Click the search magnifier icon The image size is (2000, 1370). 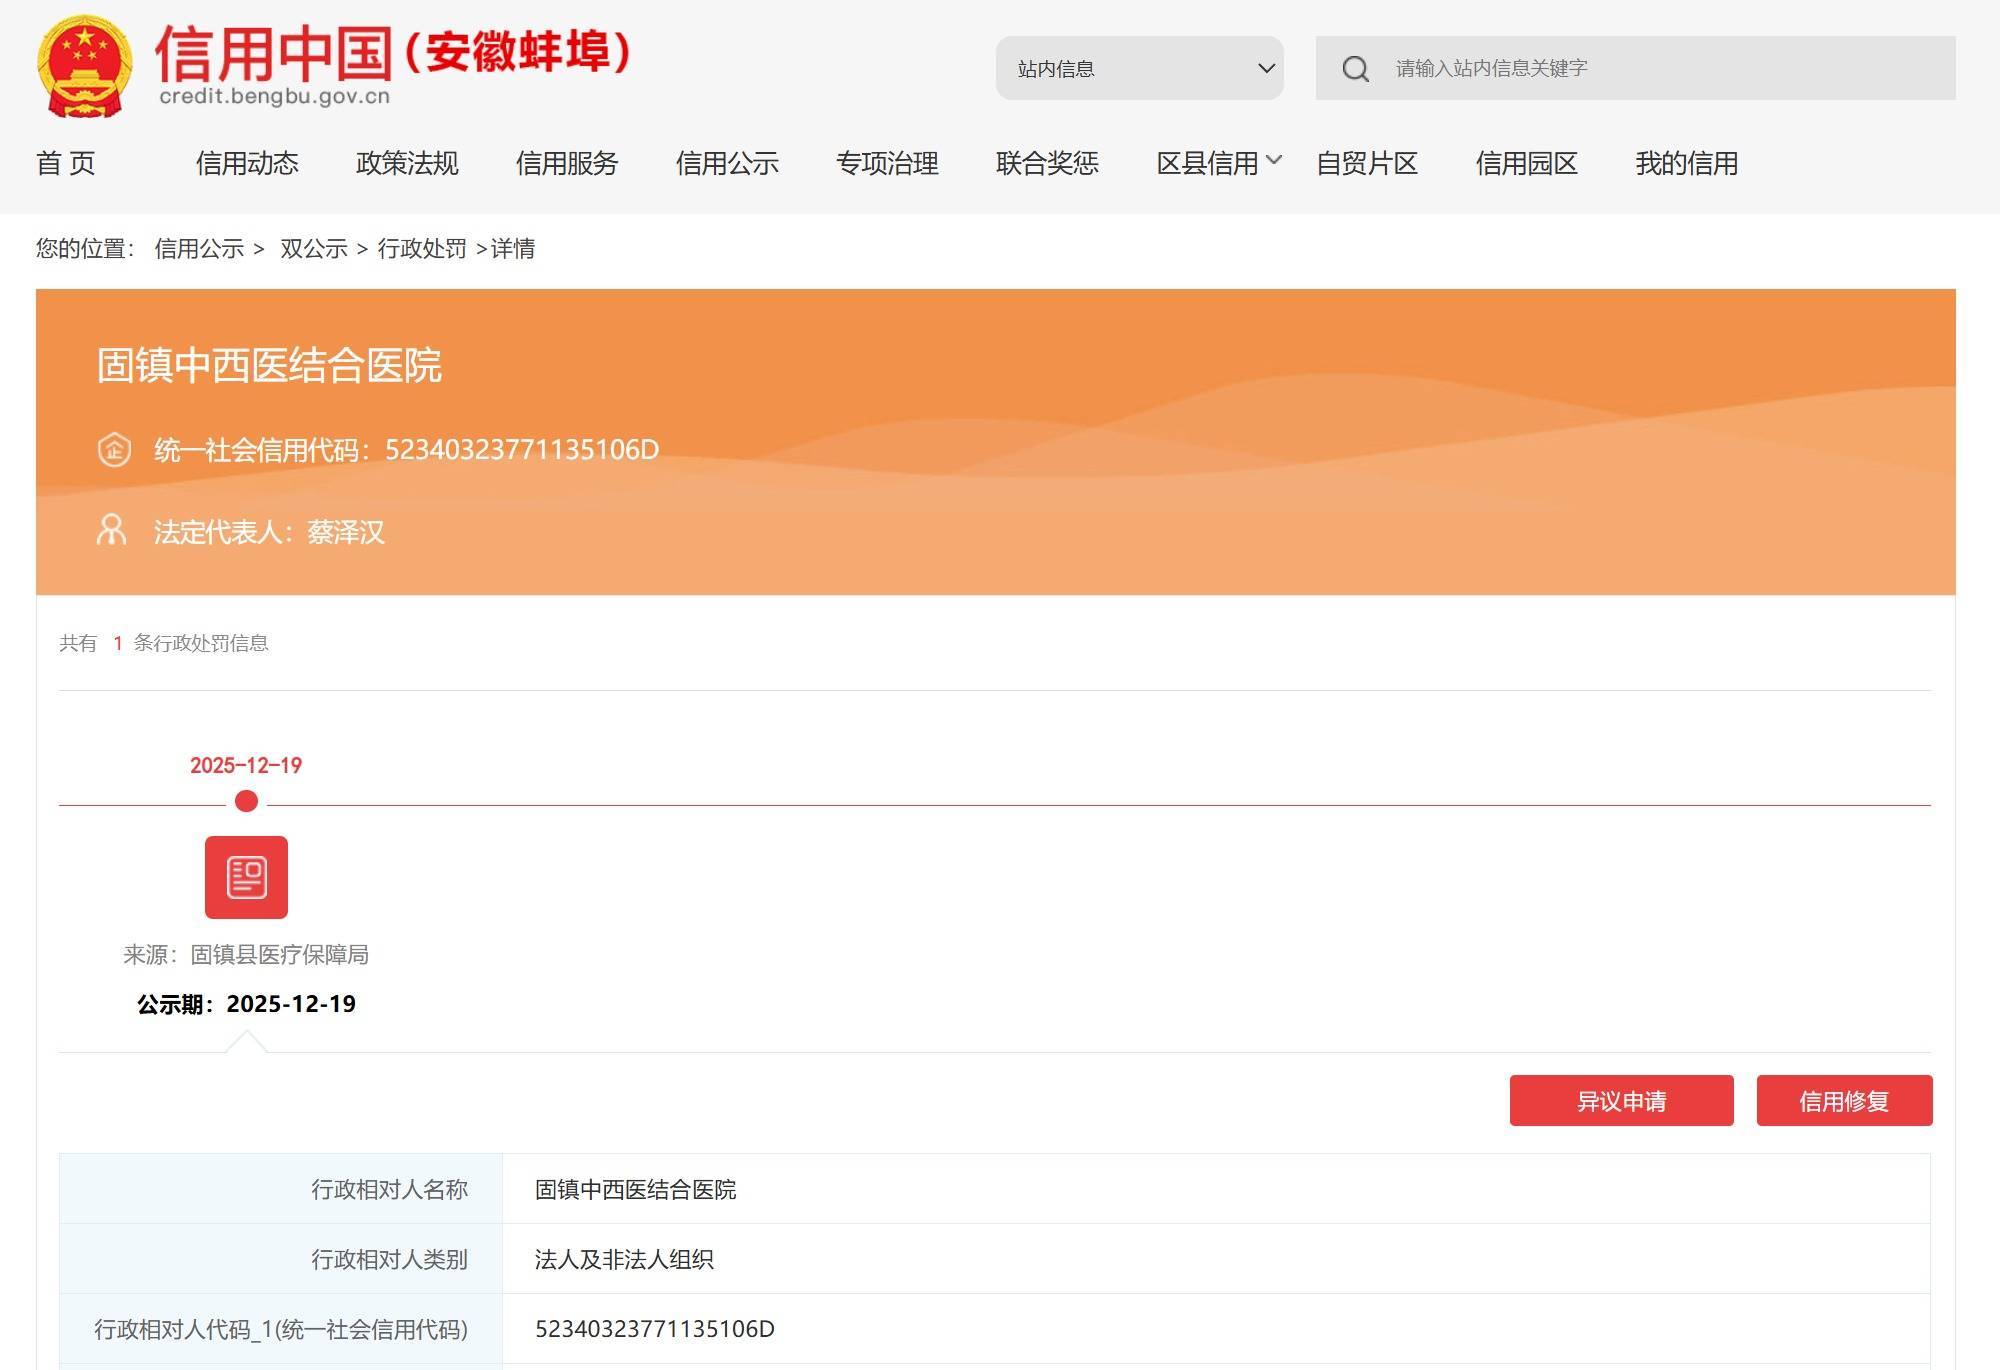tap(1355, 69)
